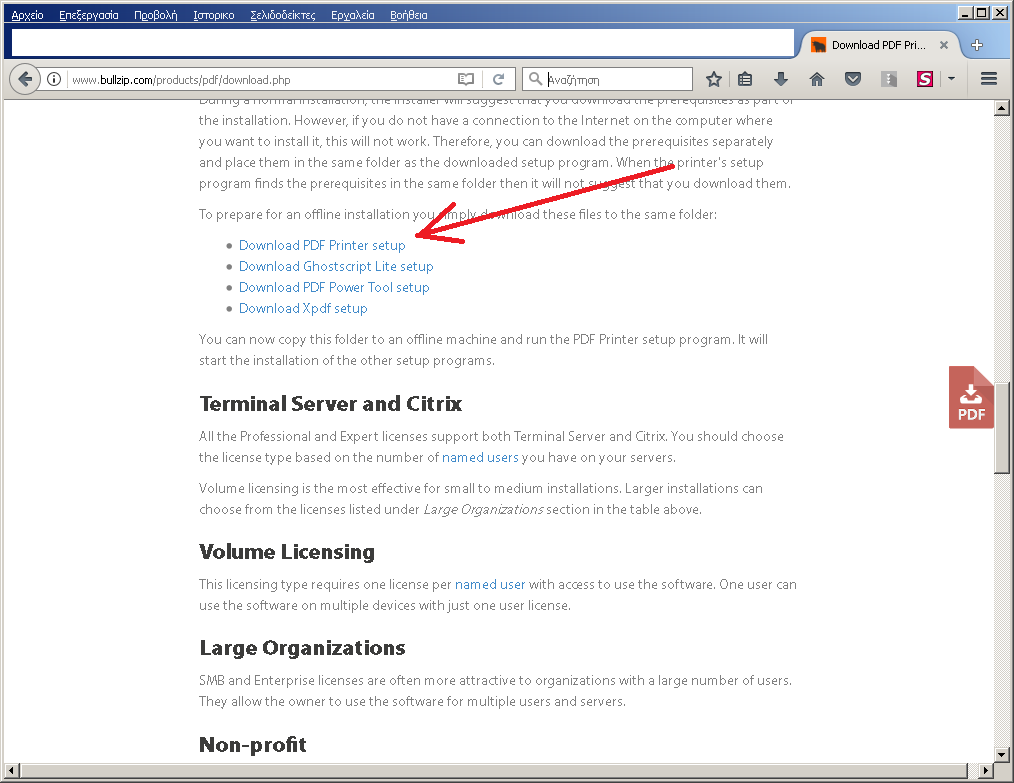Open the Εργαλεία menu
Image resolution: width=1014 pixels, height=783 pixels.
point(353,15)
